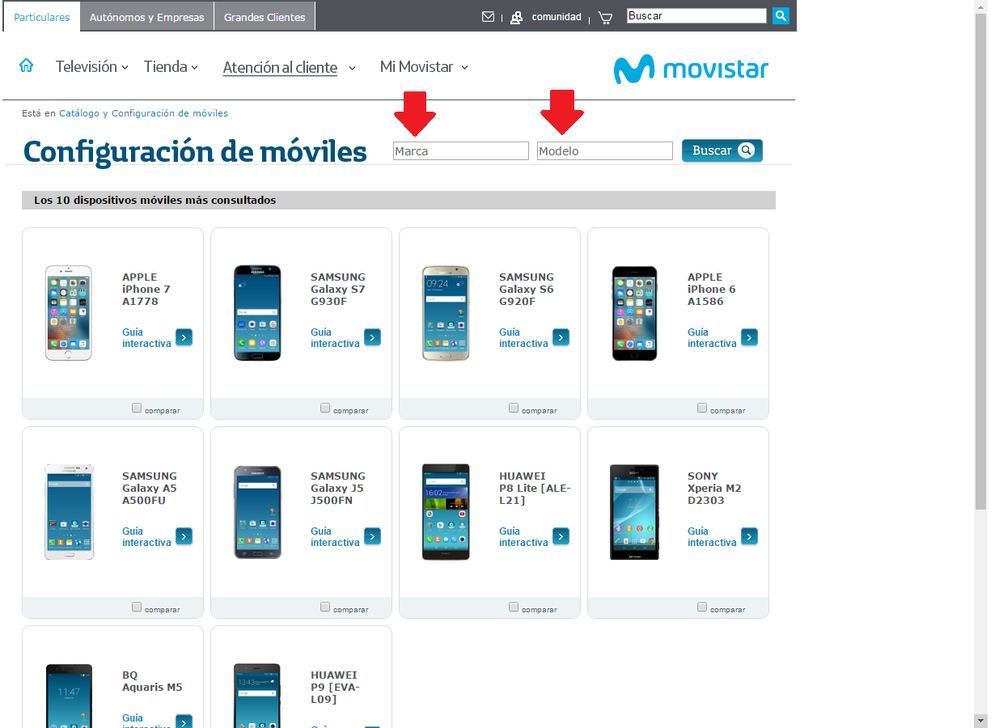Click the Movistar logo
This screenshot has width=999, height=728.
(691, 69)
